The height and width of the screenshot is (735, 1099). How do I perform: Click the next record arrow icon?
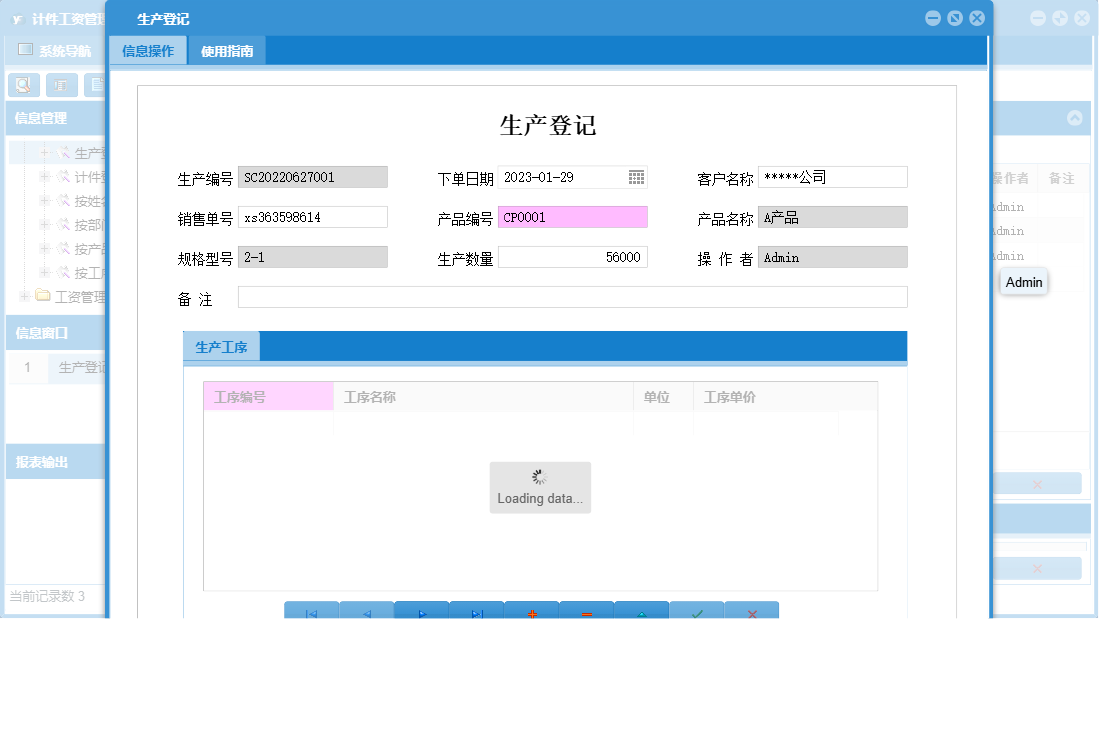click(421, 612)
